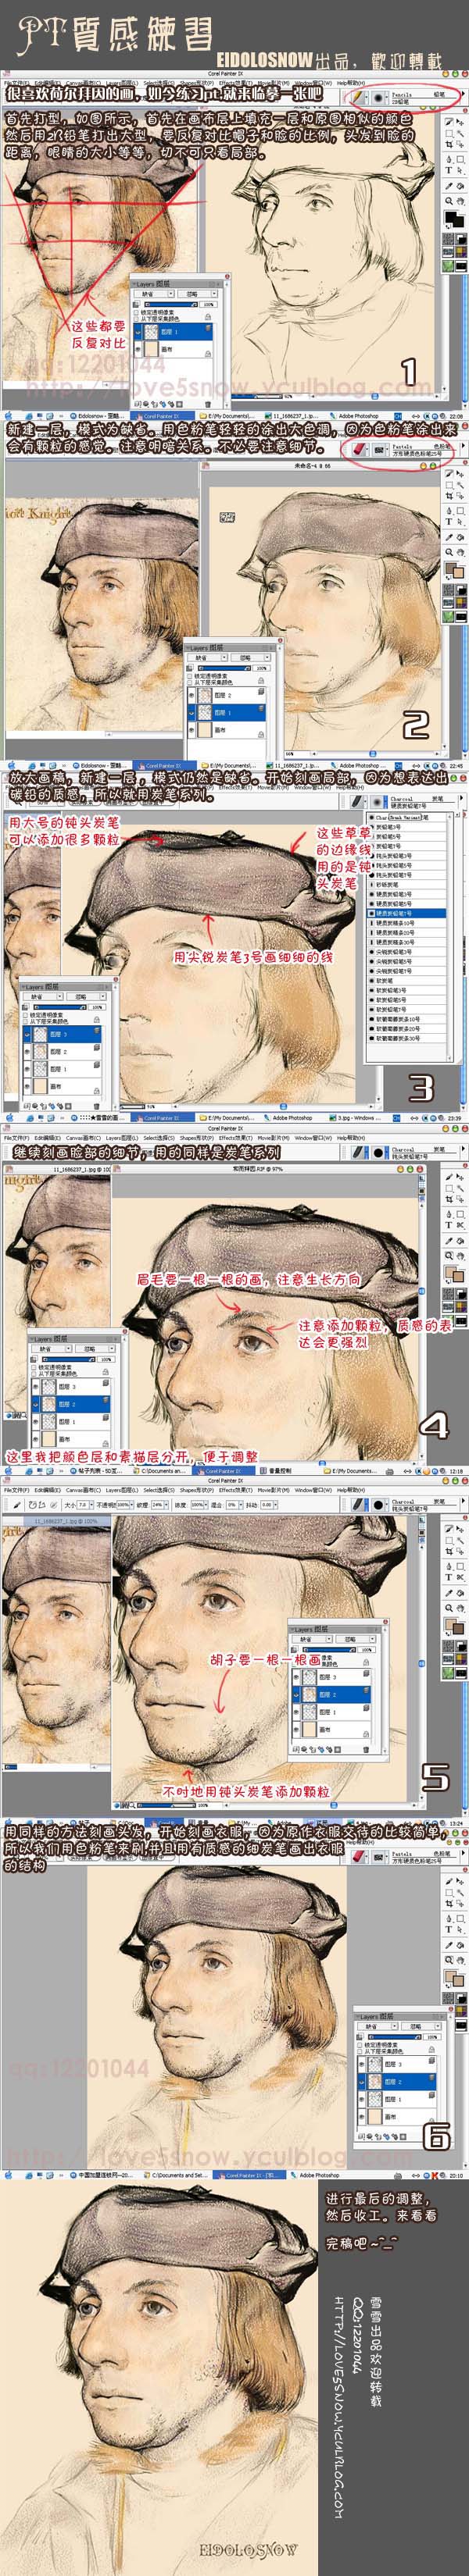469x2576 pixels.
Task: Open Effects menu in step 4 Painter window
Action: coord(235,1138)
